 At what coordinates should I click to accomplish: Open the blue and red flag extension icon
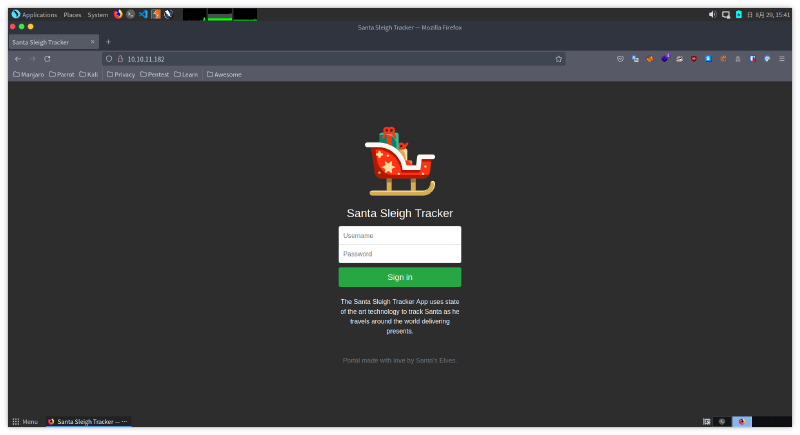pyautogui.click(x=753, y=59)
